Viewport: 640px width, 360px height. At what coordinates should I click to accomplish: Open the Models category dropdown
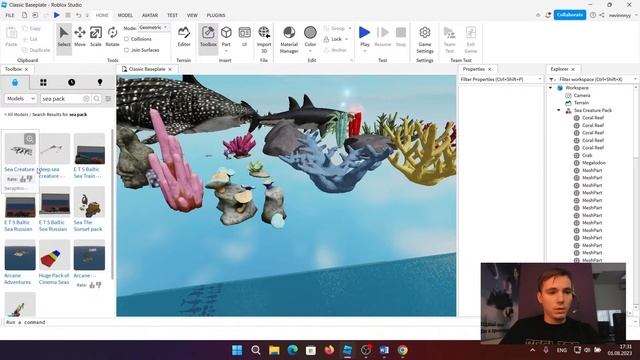21,98
